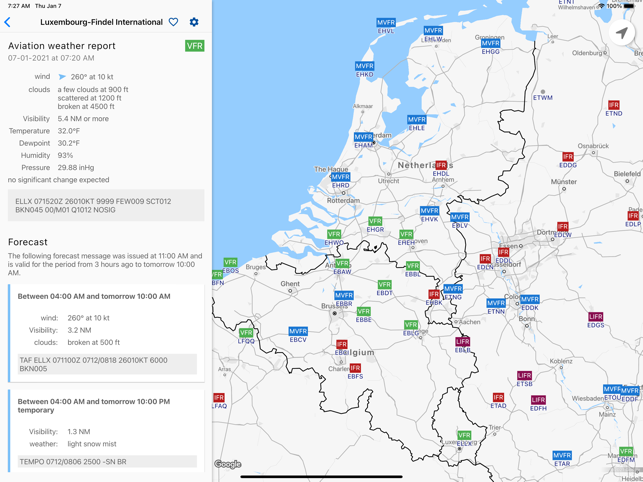Open Amsterdam EHAM MVFR marker
643x482 pixels.
(363, 137)
